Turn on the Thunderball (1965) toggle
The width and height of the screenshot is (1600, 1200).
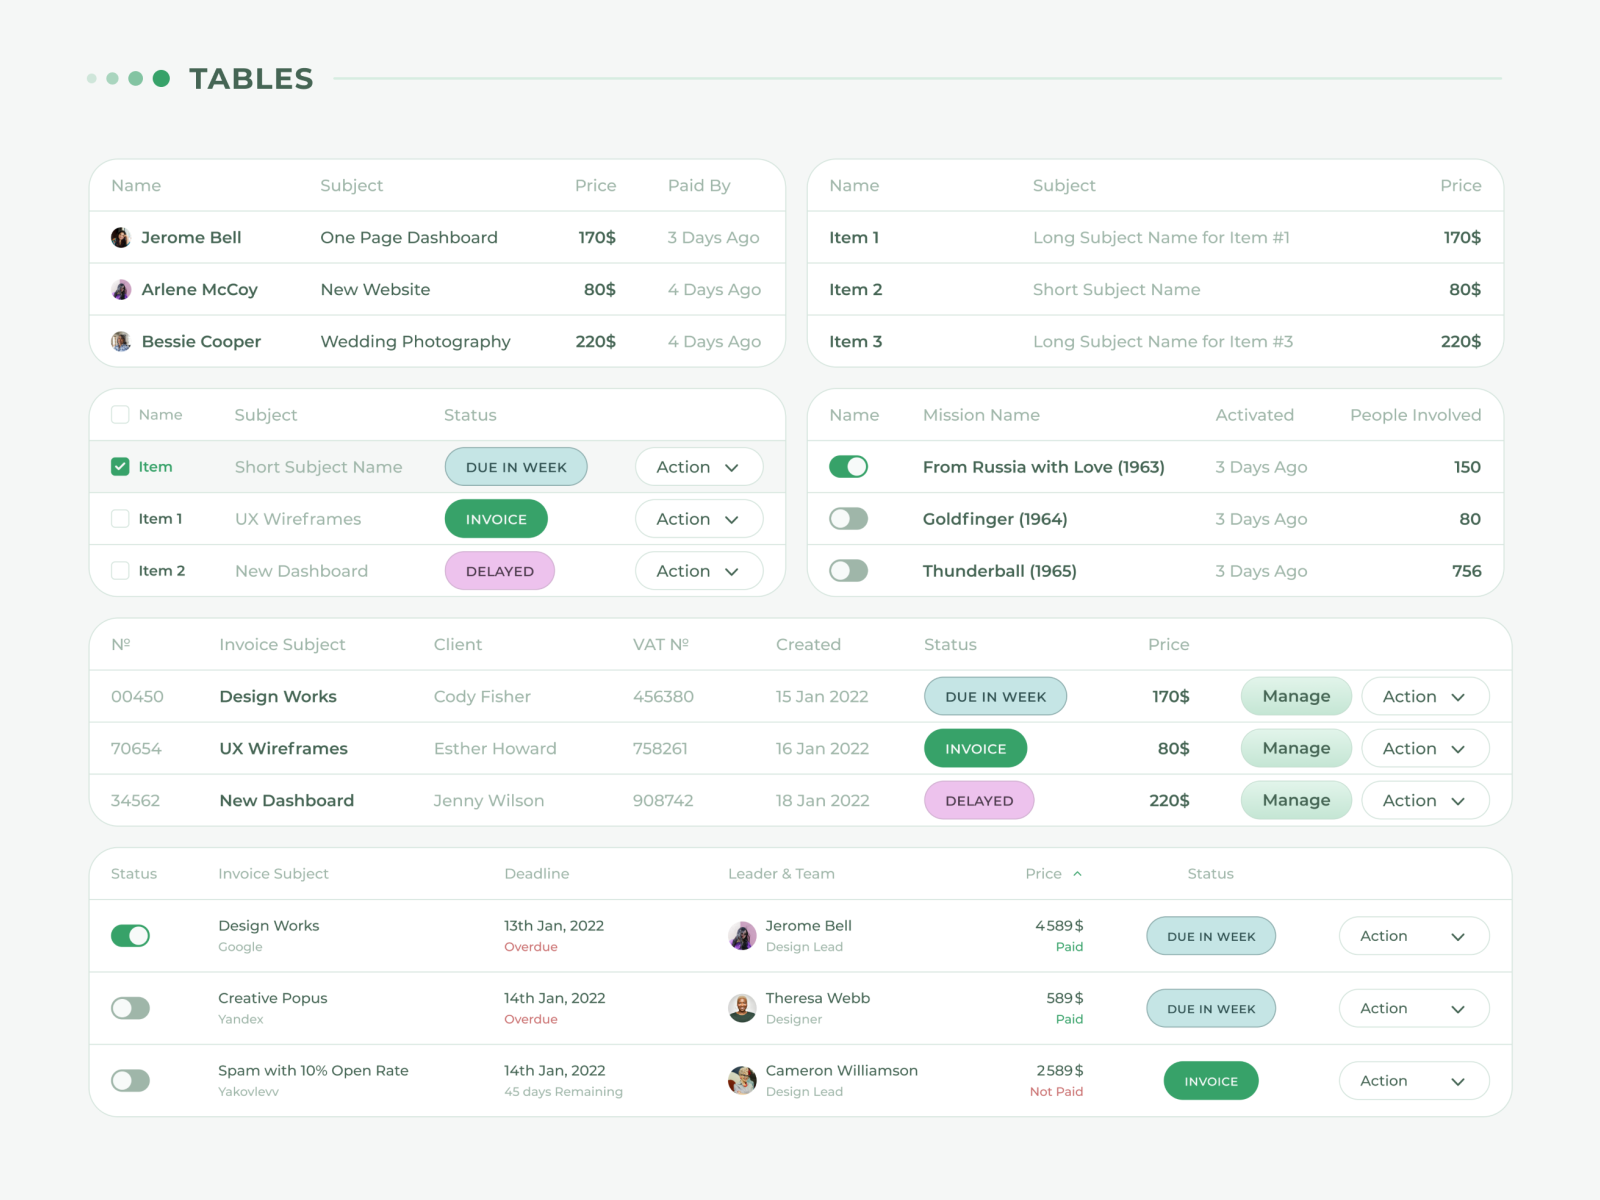pos(849,570)
